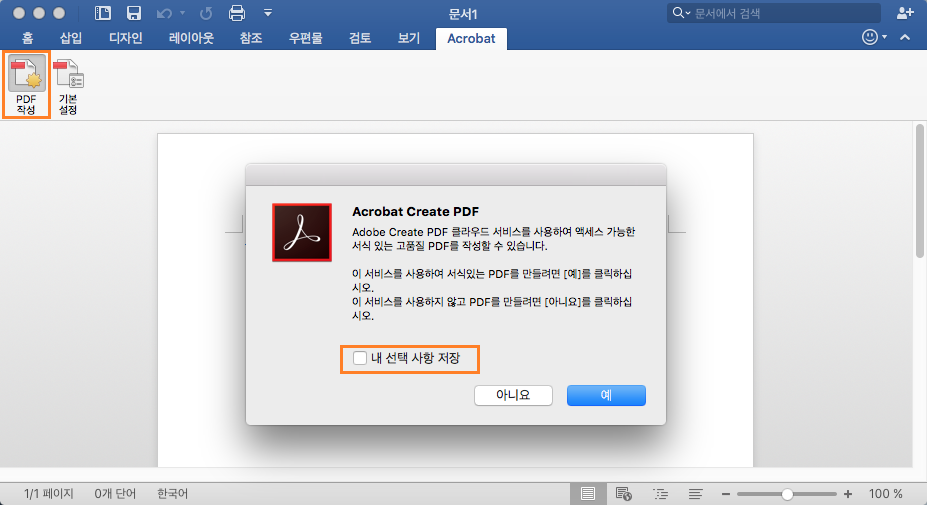The image size is (927, 505).
Task: Switch to the 홈 tab
Action: pyautogui.click(x=27, y=38)
